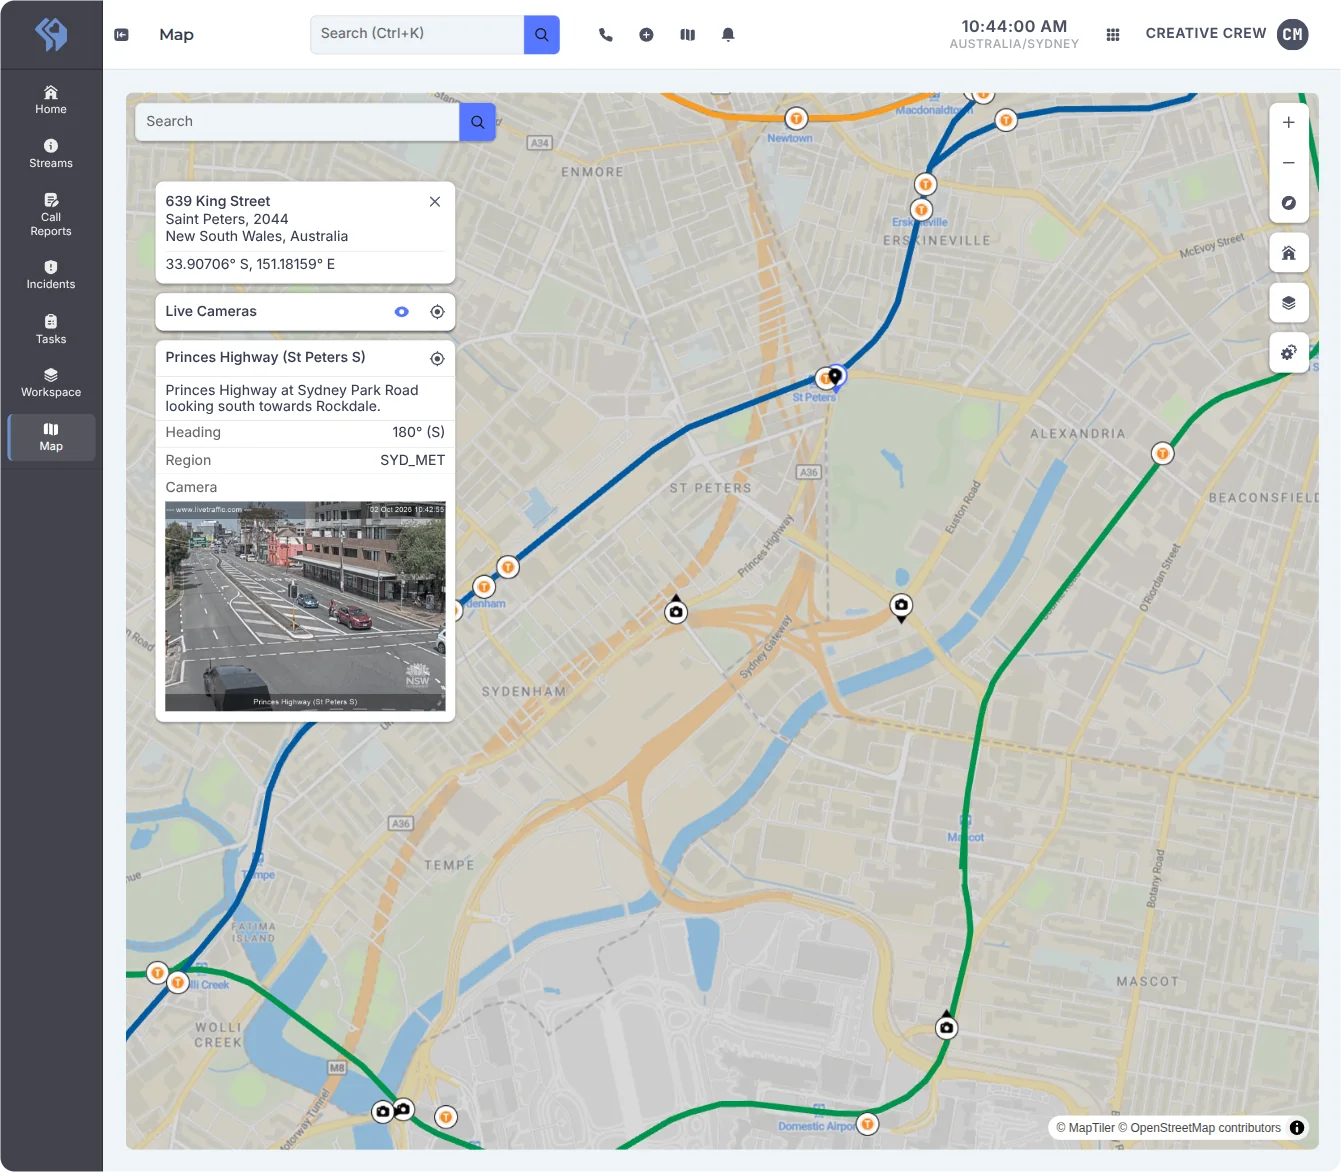Click the CREATIVE CREW label
The image size is (1341, 1172).
[1206, 33]
